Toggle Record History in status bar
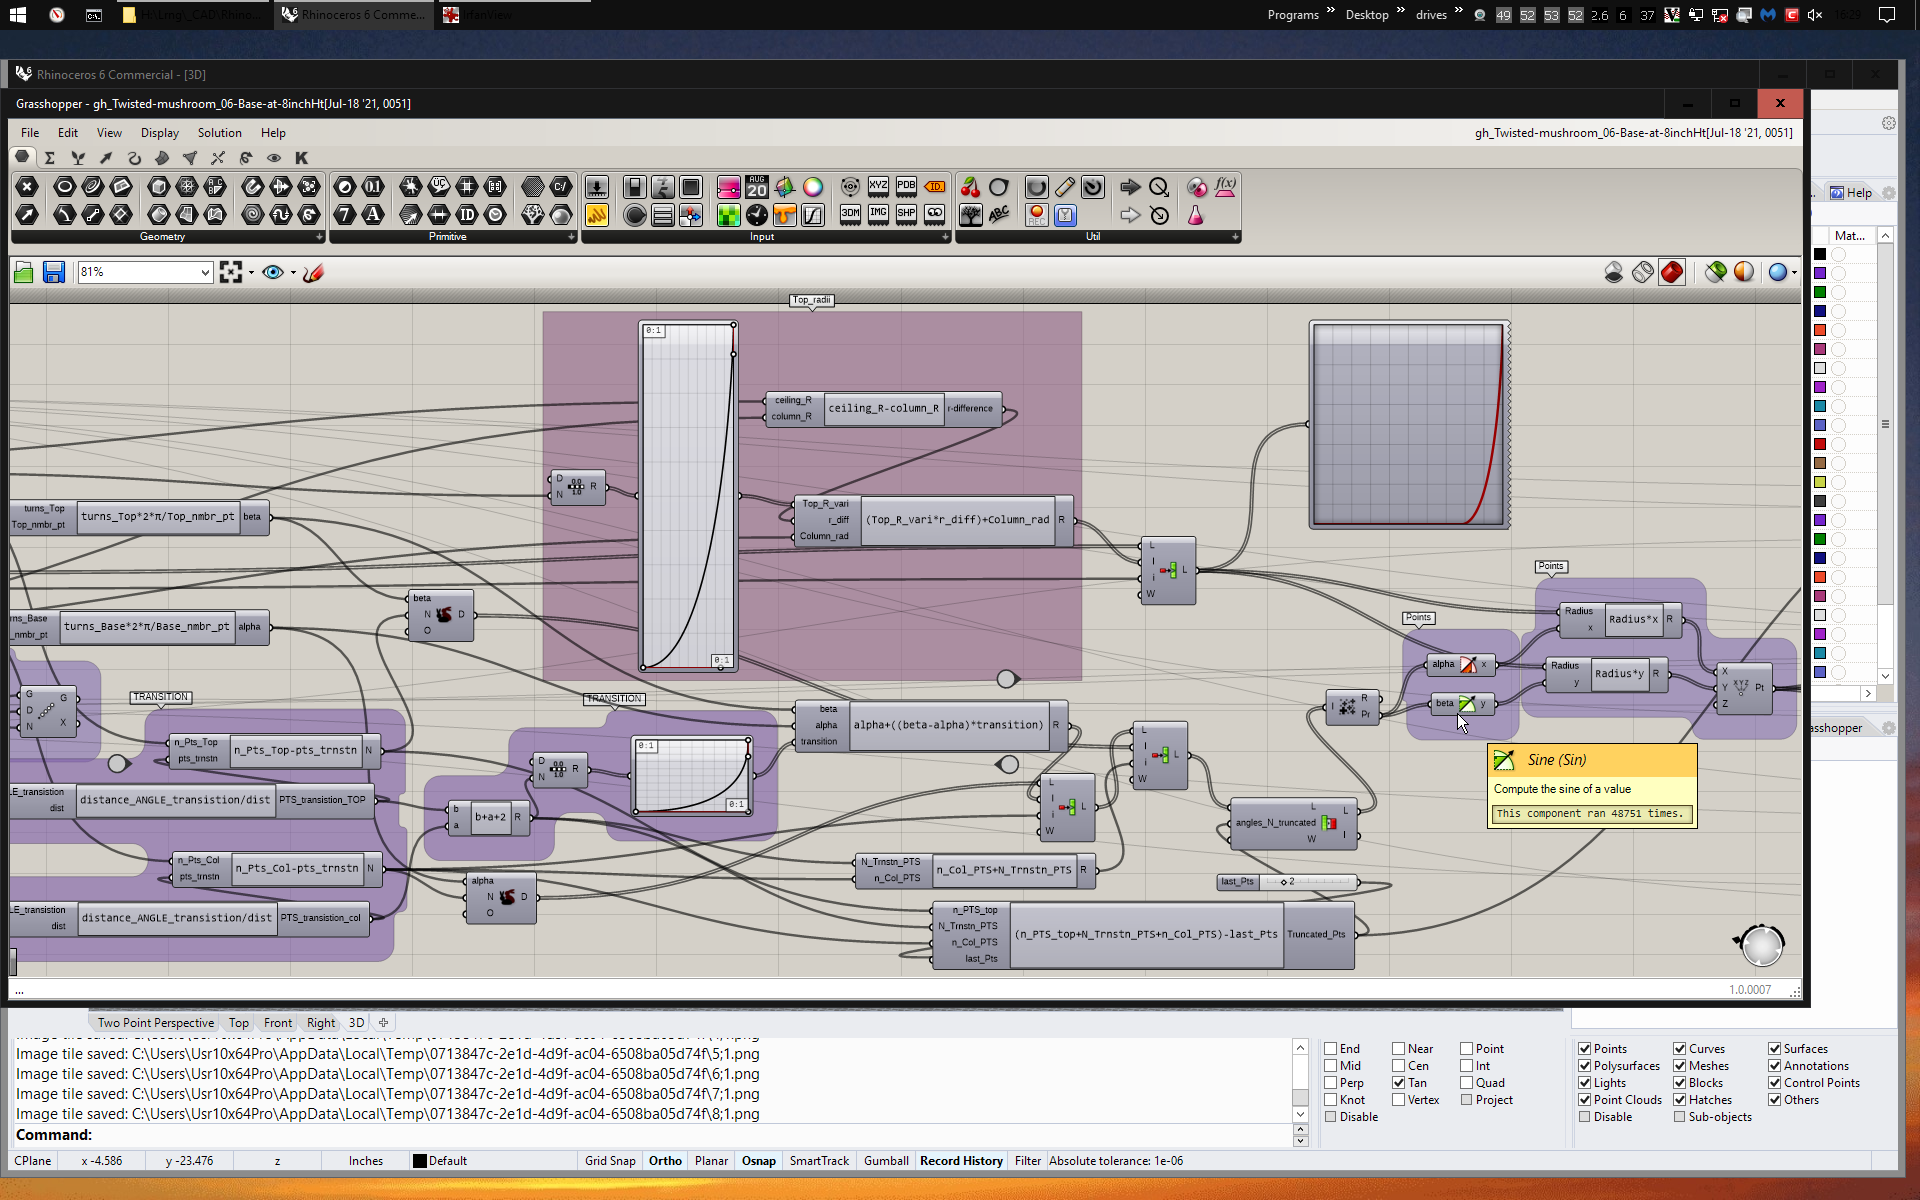 [961, 1161]
